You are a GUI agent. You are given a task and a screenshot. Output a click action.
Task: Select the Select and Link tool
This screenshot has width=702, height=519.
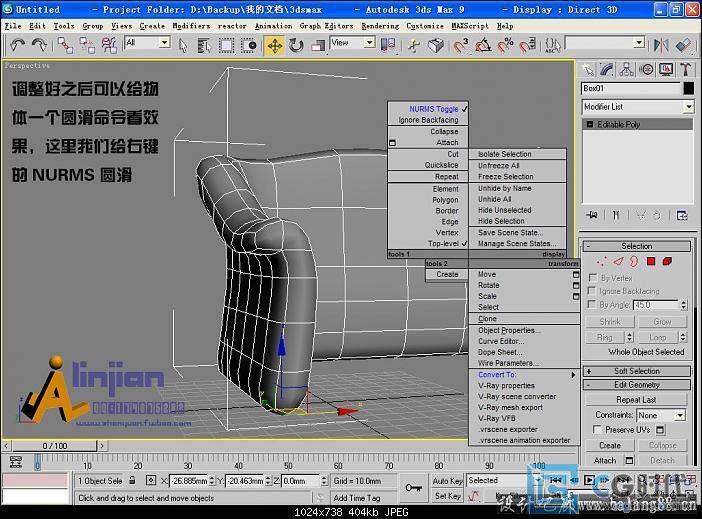pyautogui.click(x=65, y=45)
